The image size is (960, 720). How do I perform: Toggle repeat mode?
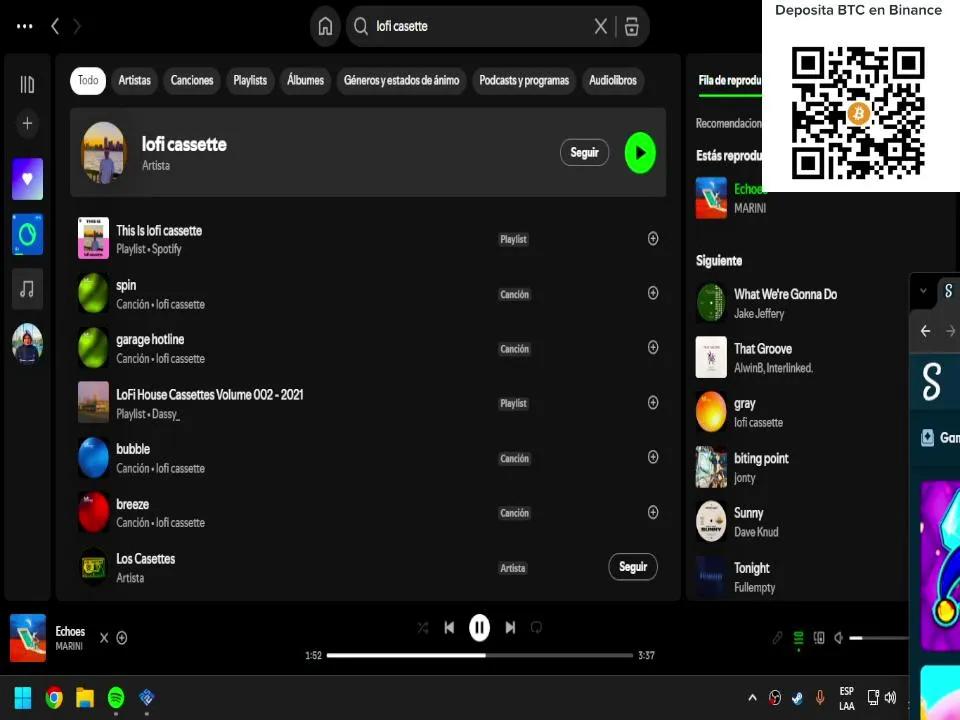click(x=536, y=628)
